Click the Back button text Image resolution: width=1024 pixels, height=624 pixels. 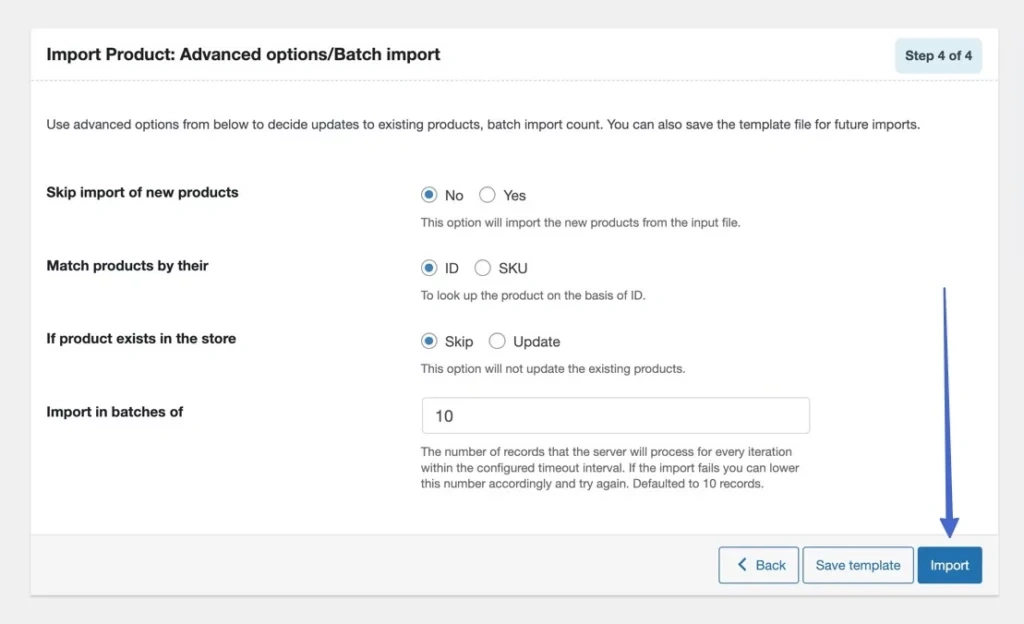tap(770, 565)
